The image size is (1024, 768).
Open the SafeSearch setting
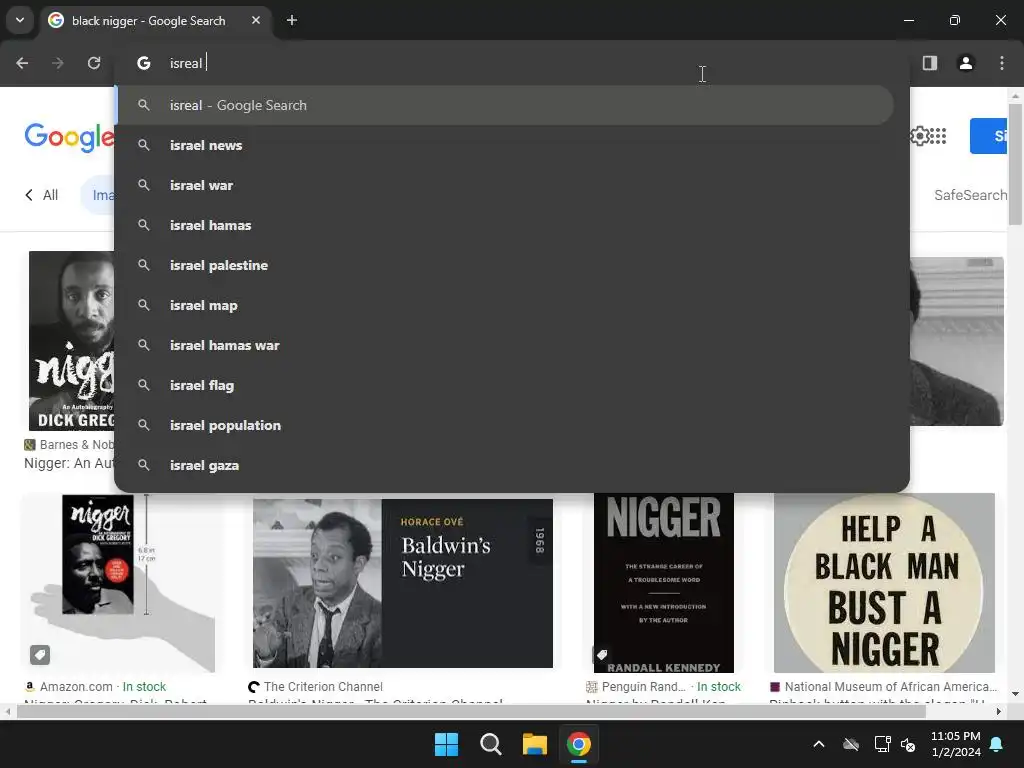(x=970, y=195)
